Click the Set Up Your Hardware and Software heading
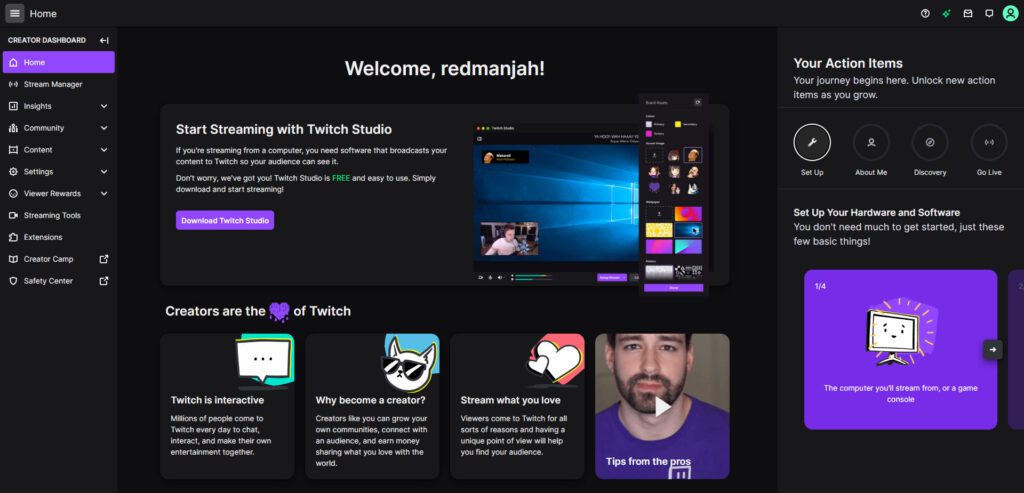 (876, 213)
